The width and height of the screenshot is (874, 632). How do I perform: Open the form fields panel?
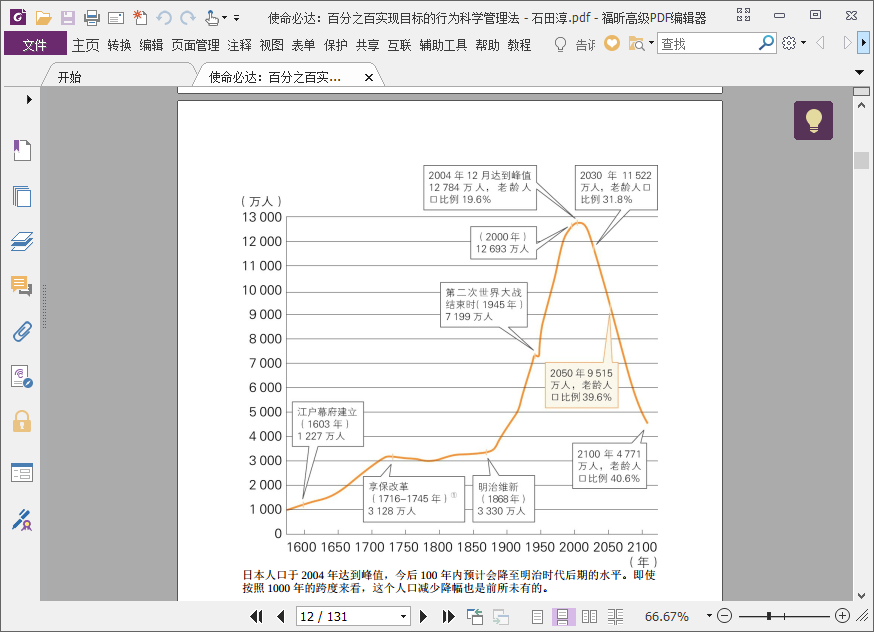tap(22, 473)
